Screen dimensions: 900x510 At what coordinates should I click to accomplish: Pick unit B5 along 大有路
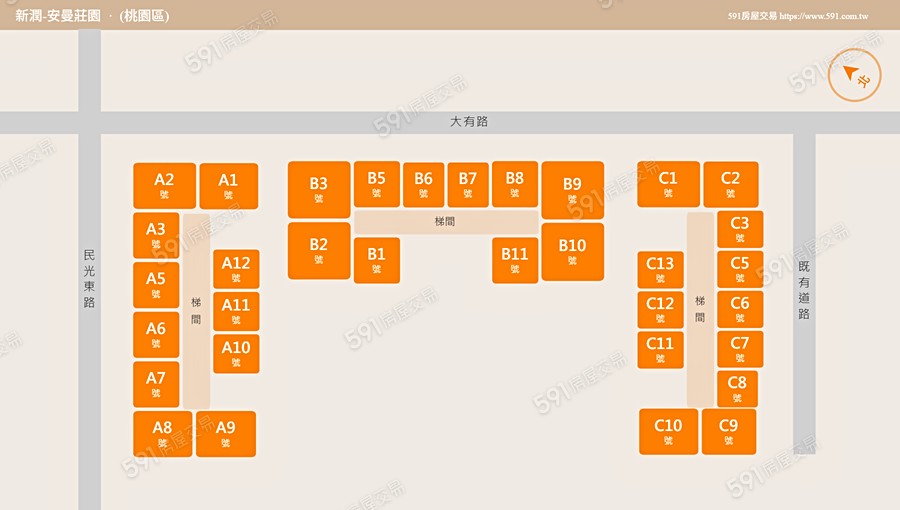pyautogui.click(x=376, y=184)
